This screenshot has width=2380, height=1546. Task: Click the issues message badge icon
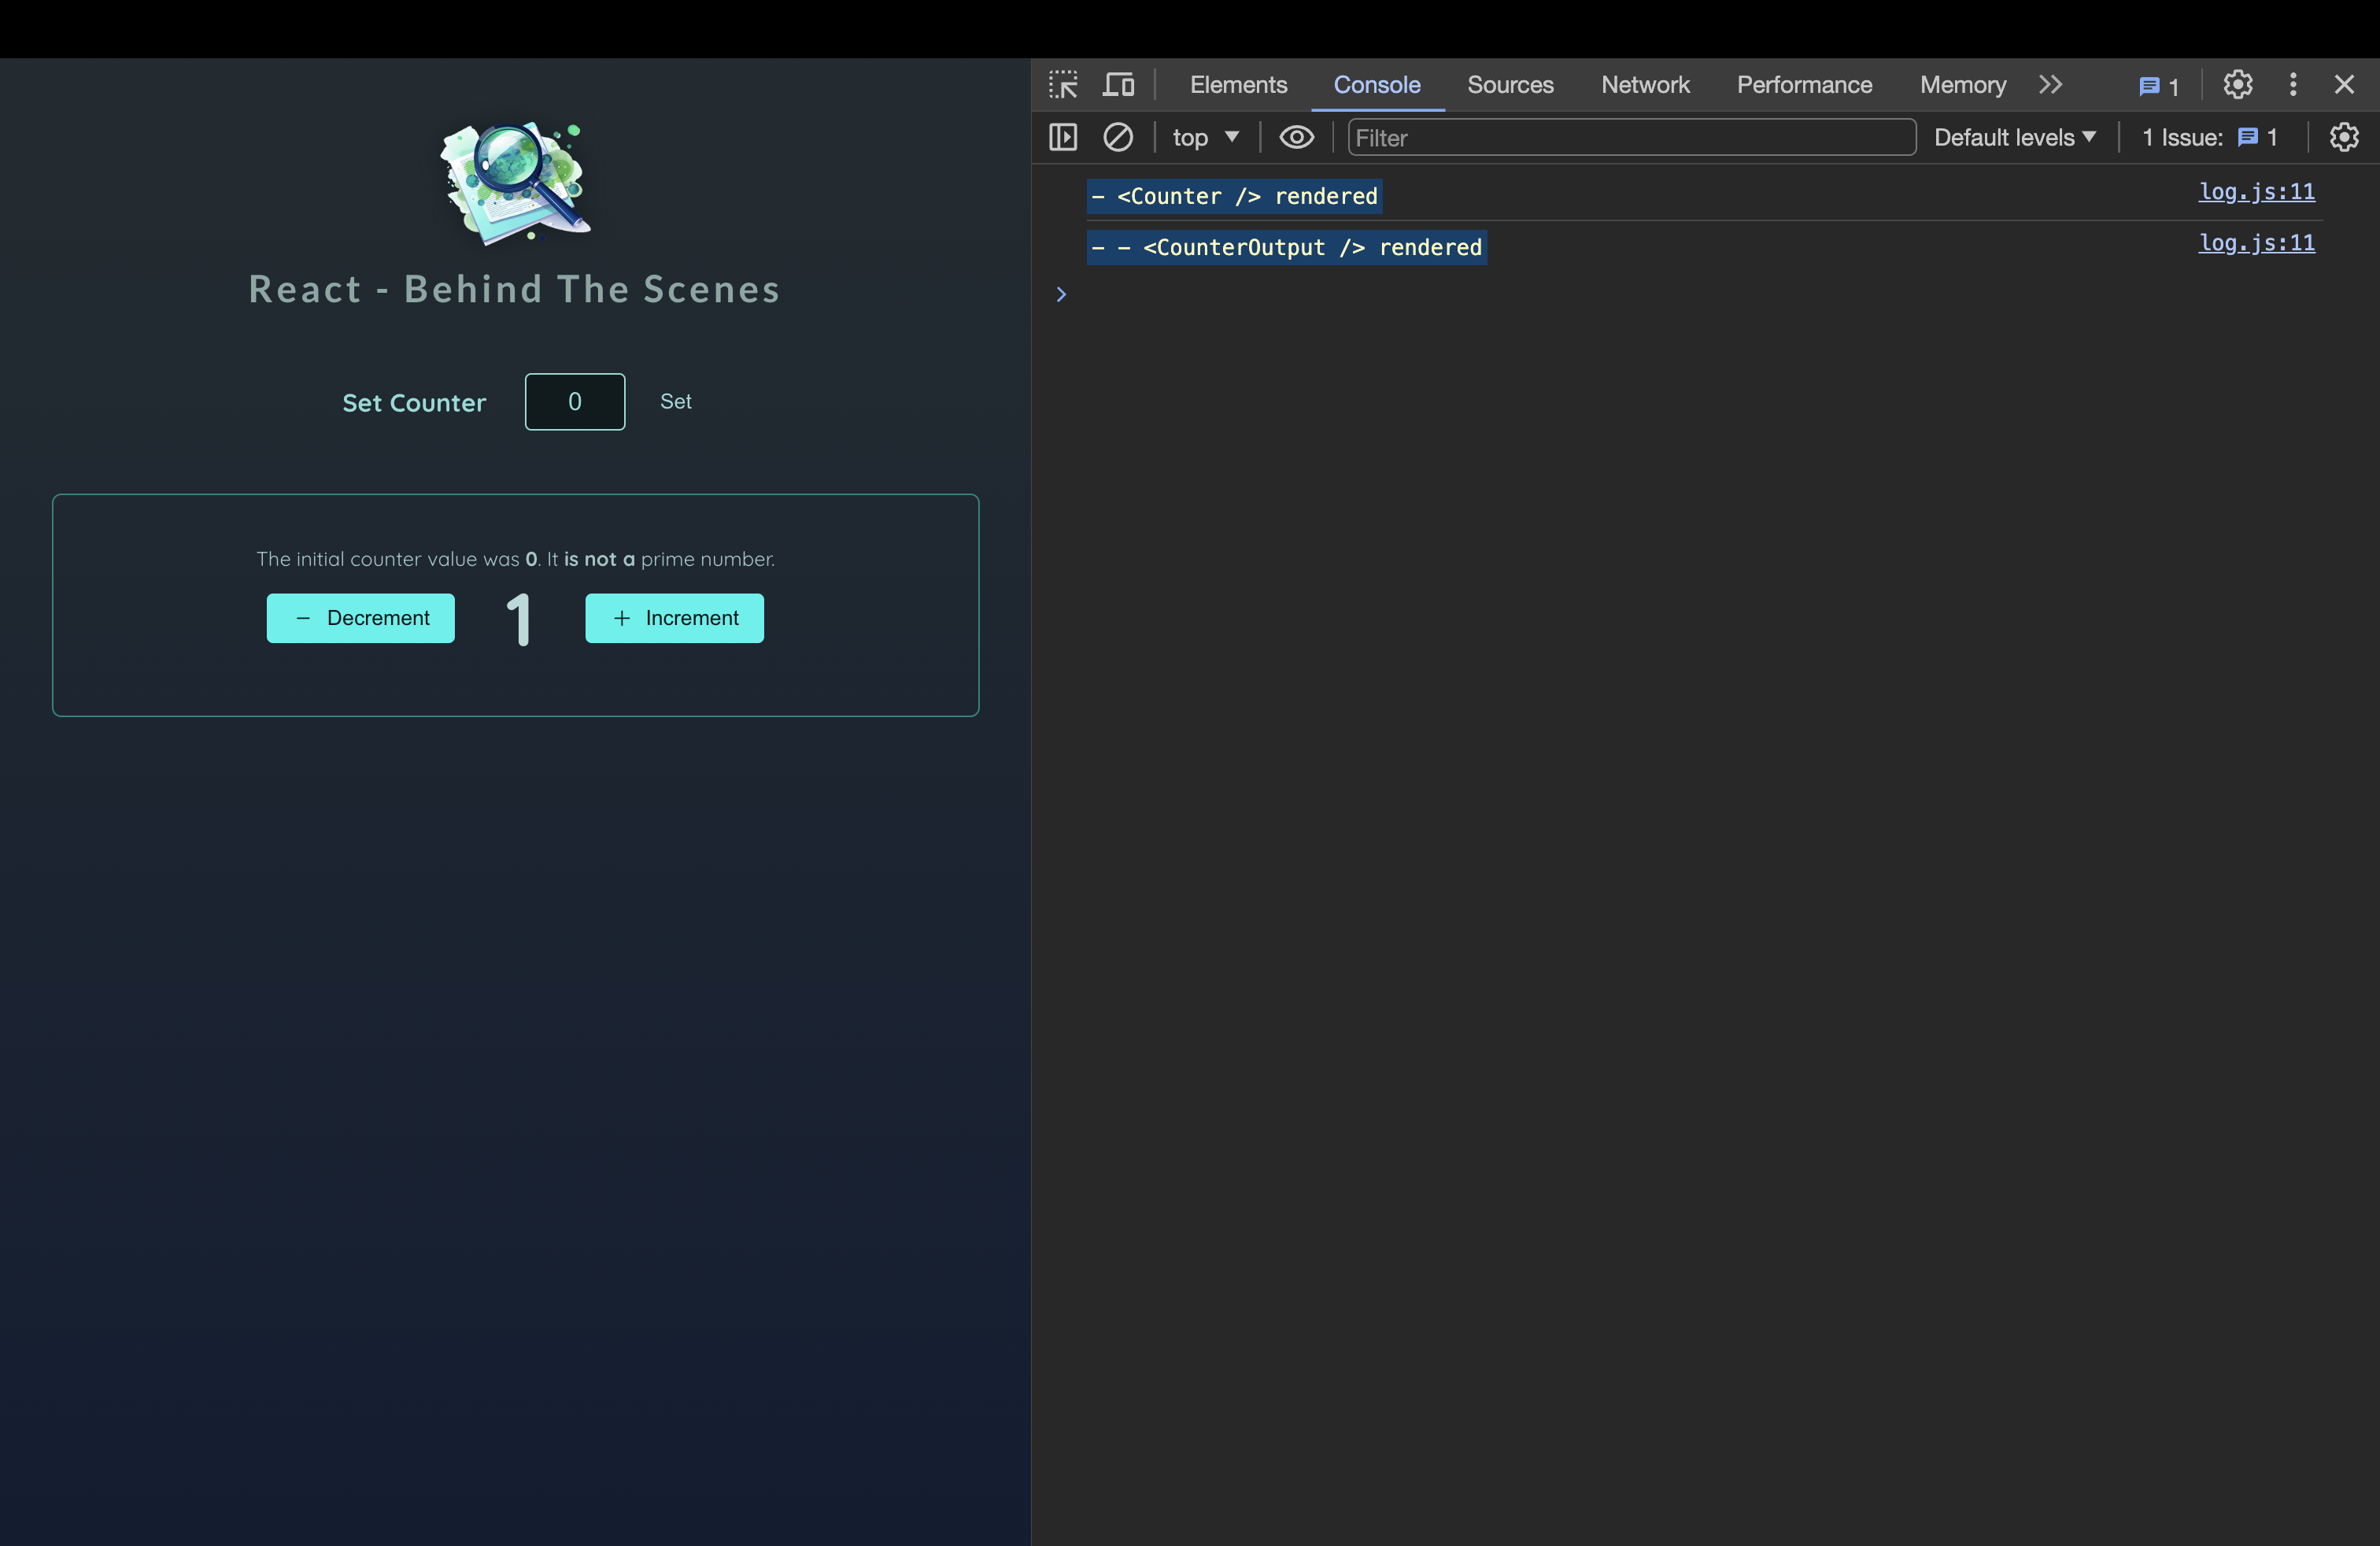[2158, 86]
